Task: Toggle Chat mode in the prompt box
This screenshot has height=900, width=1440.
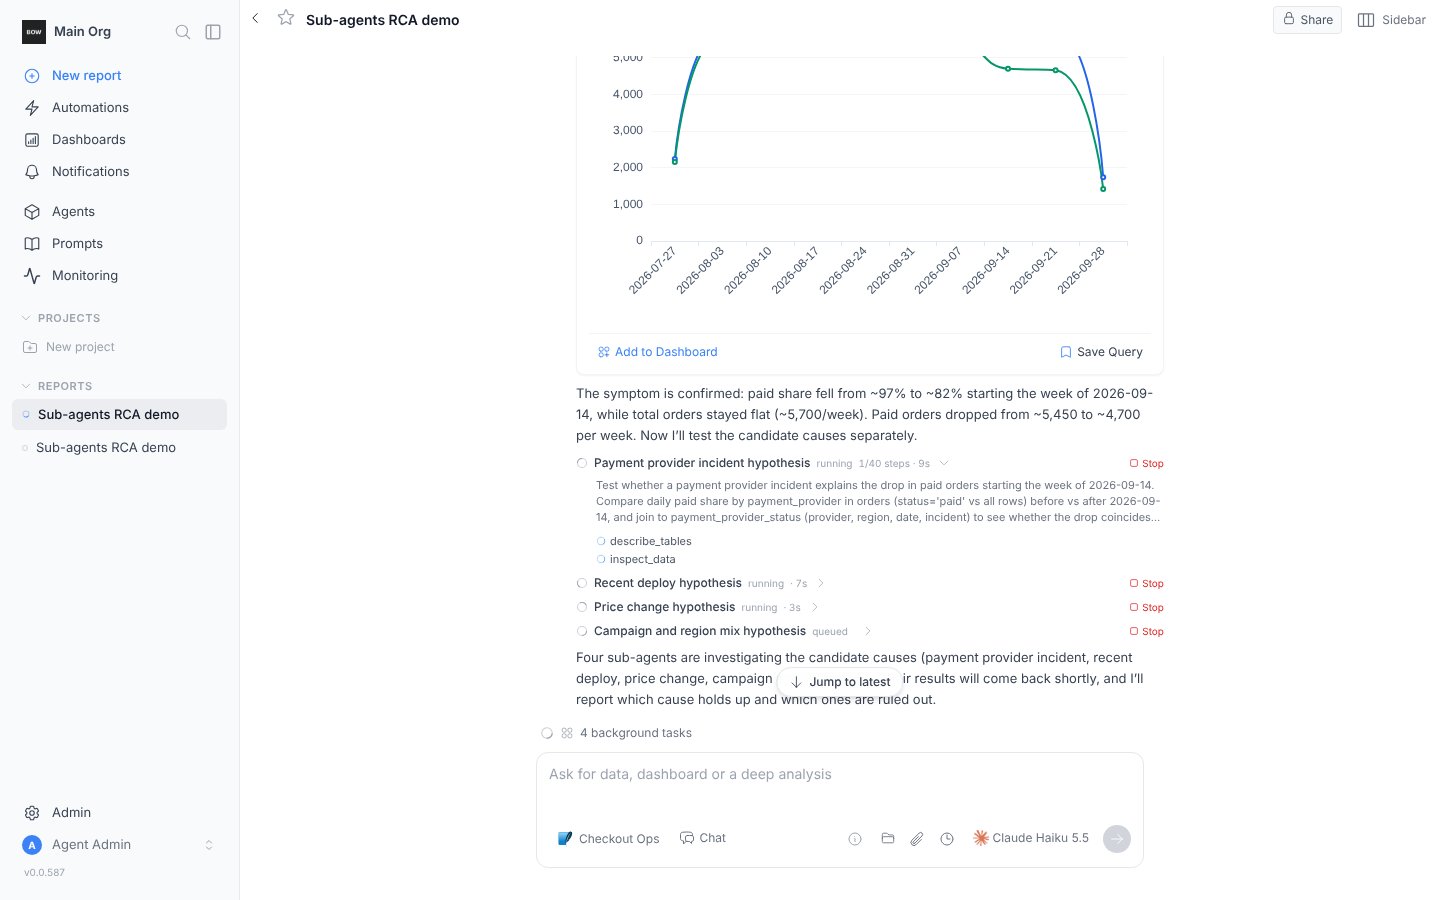Action: click(703, 838)
